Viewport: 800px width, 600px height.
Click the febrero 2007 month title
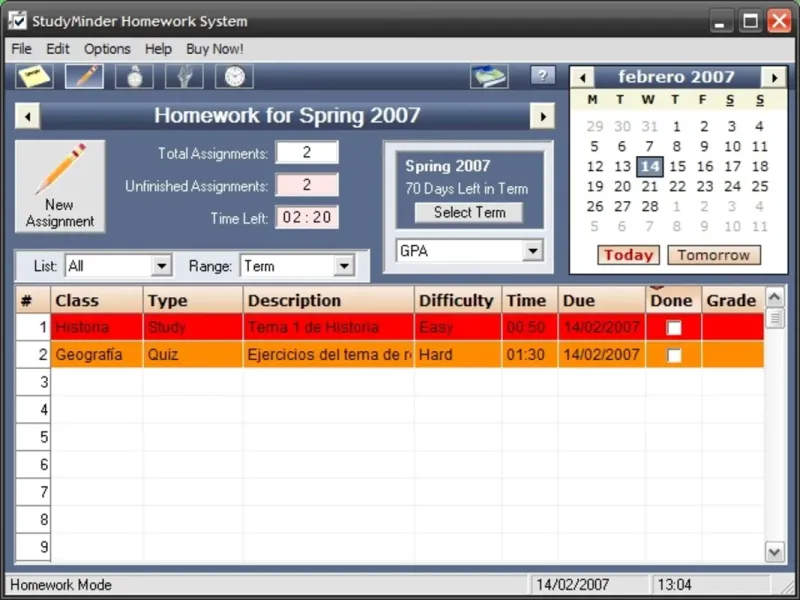click(676, 77)
